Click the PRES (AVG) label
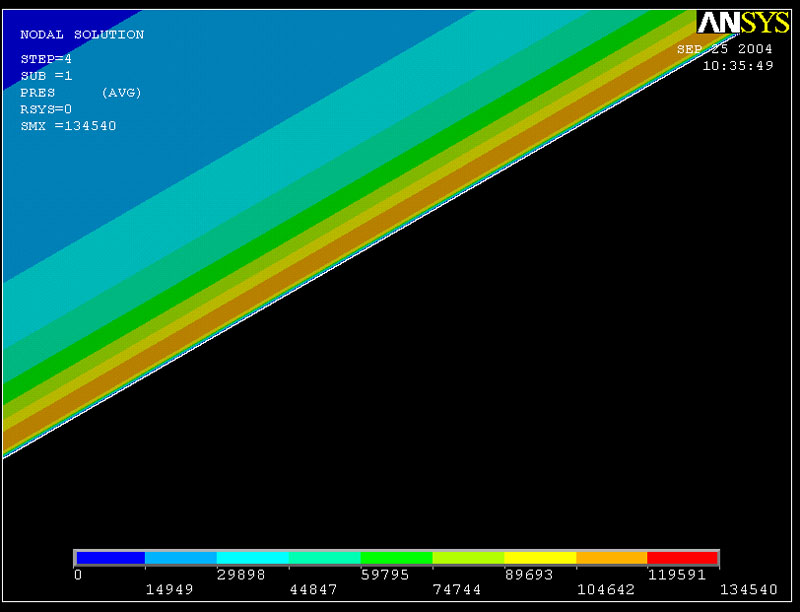 tap(81, 93)
